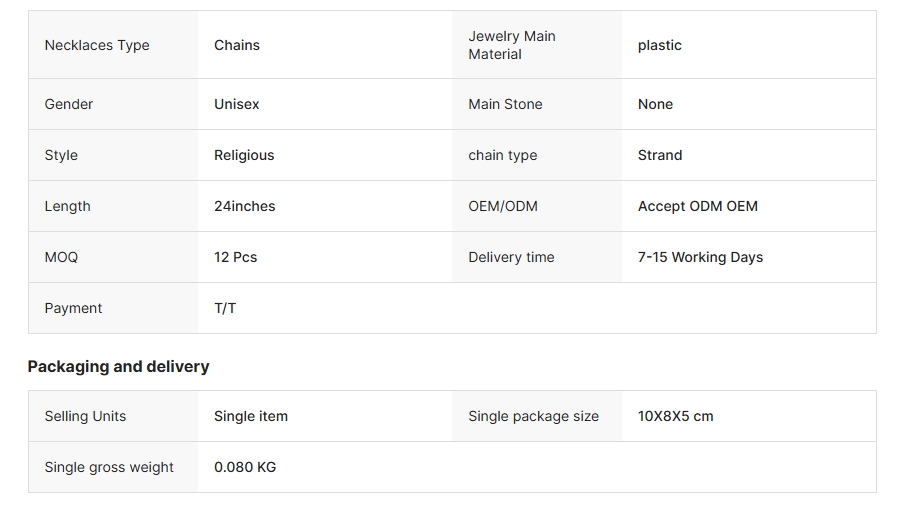This screenshot has height=508, width=920.
Task: Select the Strand value
Action: (660, 155)
